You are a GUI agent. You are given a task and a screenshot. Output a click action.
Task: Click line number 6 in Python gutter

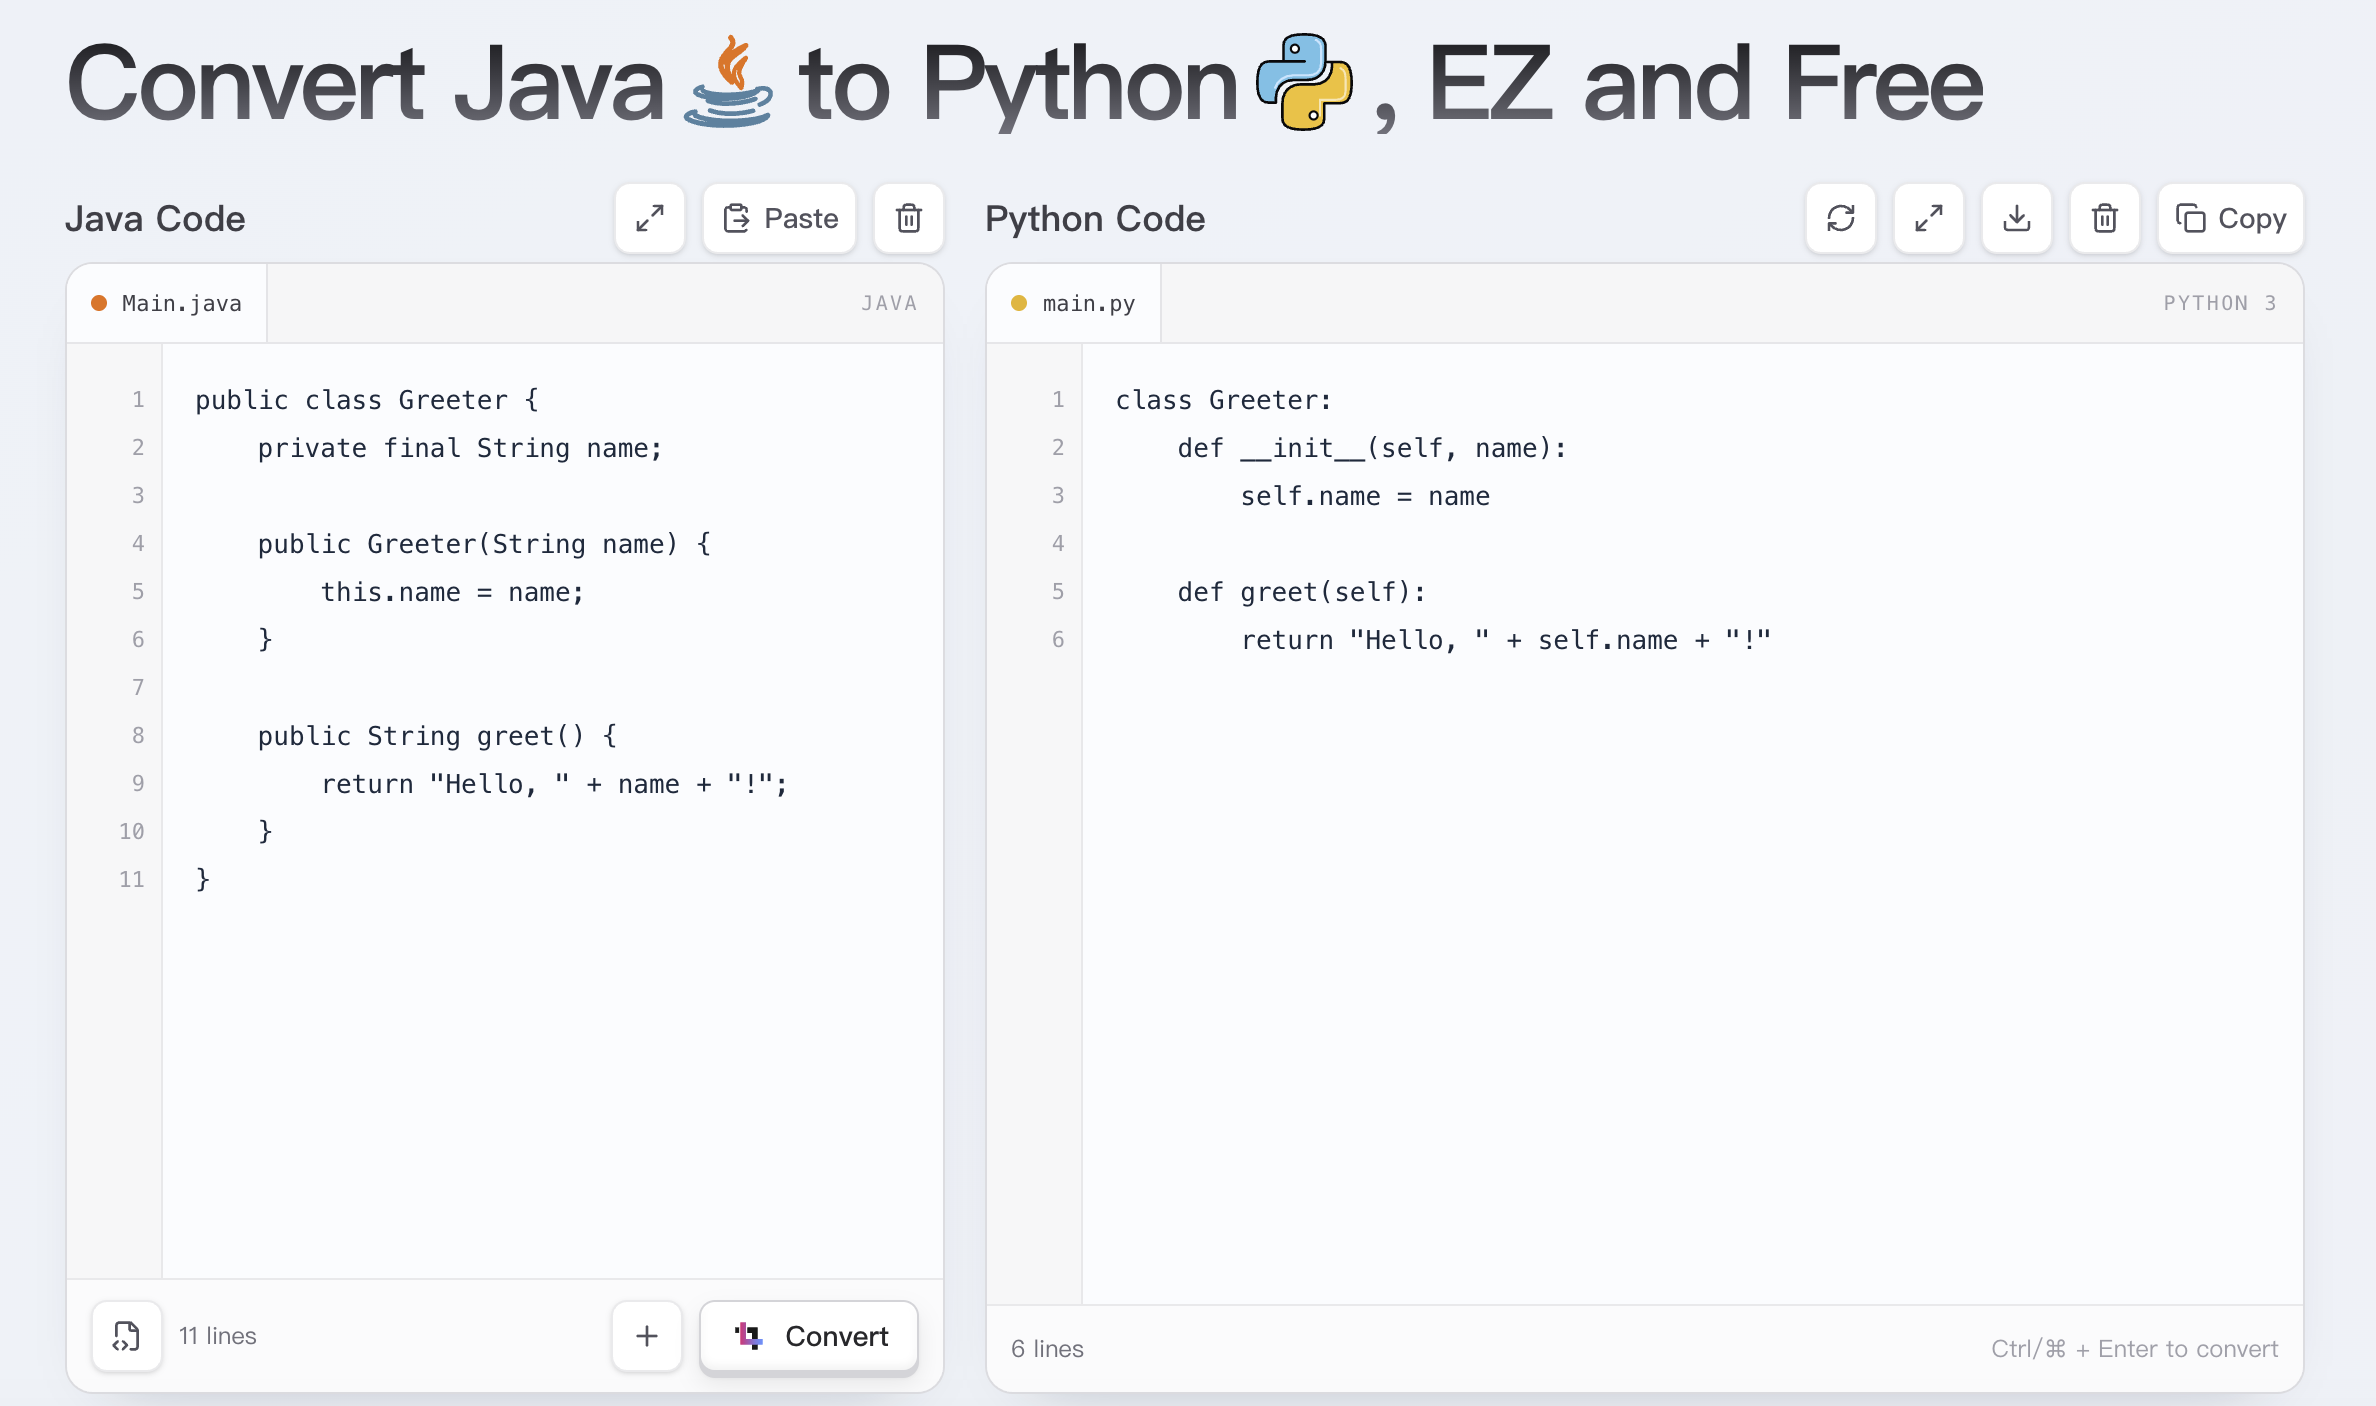click(1058, 640)
